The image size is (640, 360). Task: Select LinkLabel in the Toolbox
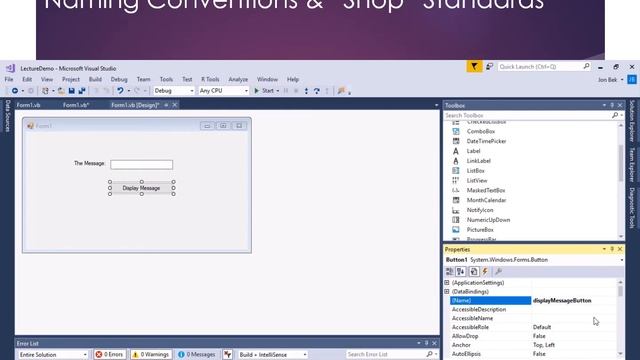click(x=478, y=161)
